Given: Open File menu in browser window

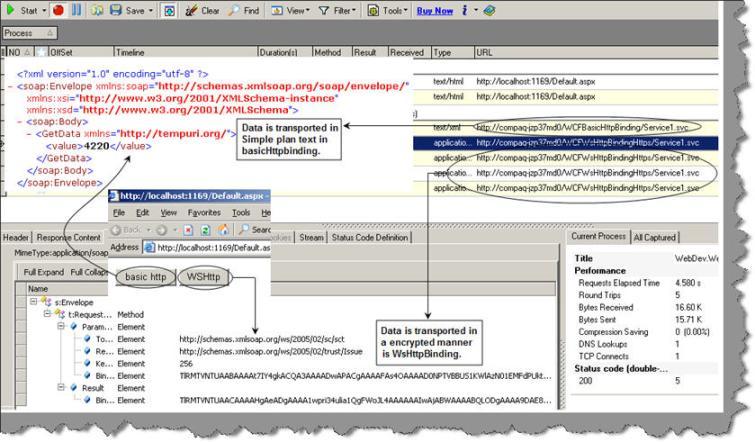Looking at the screenshot, I should point(119,212).
